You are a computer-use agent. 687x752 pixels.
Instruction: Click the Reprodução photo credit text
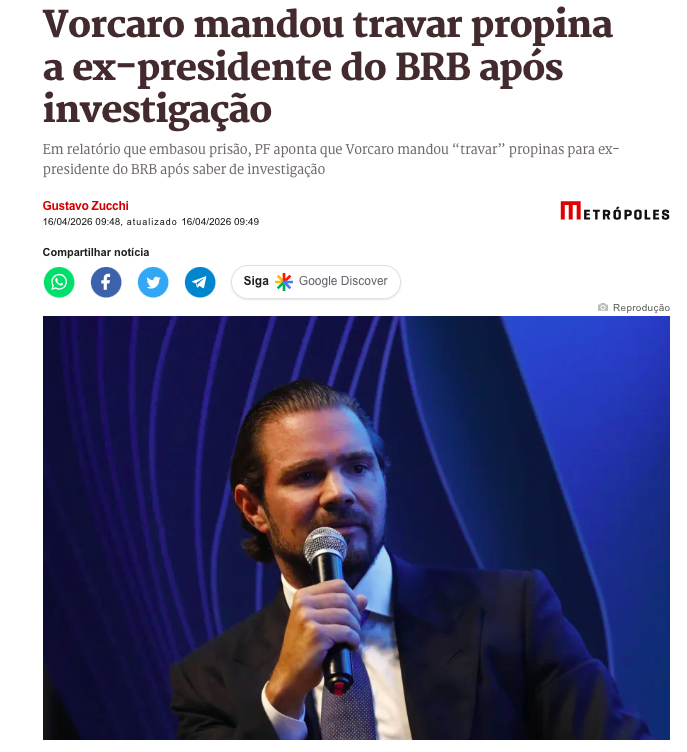click(x=641, y=307)
